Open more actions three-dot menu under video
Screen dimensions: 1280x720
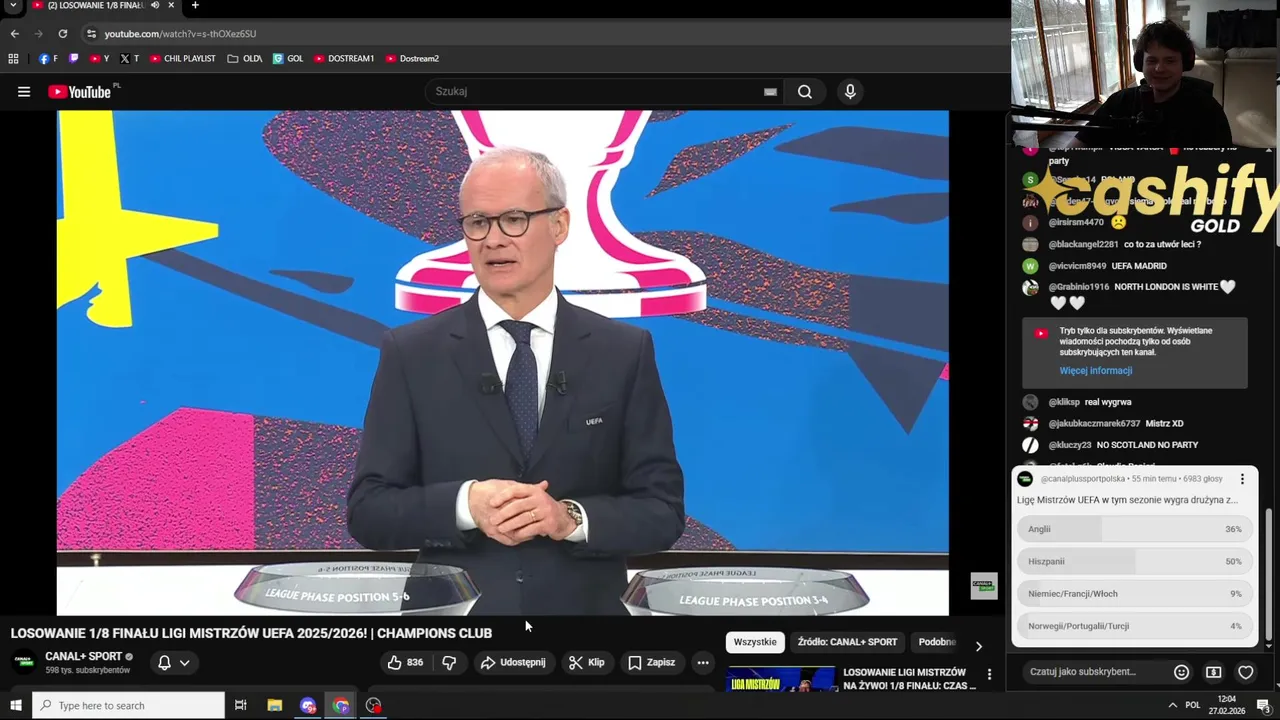tap(703, 662)
